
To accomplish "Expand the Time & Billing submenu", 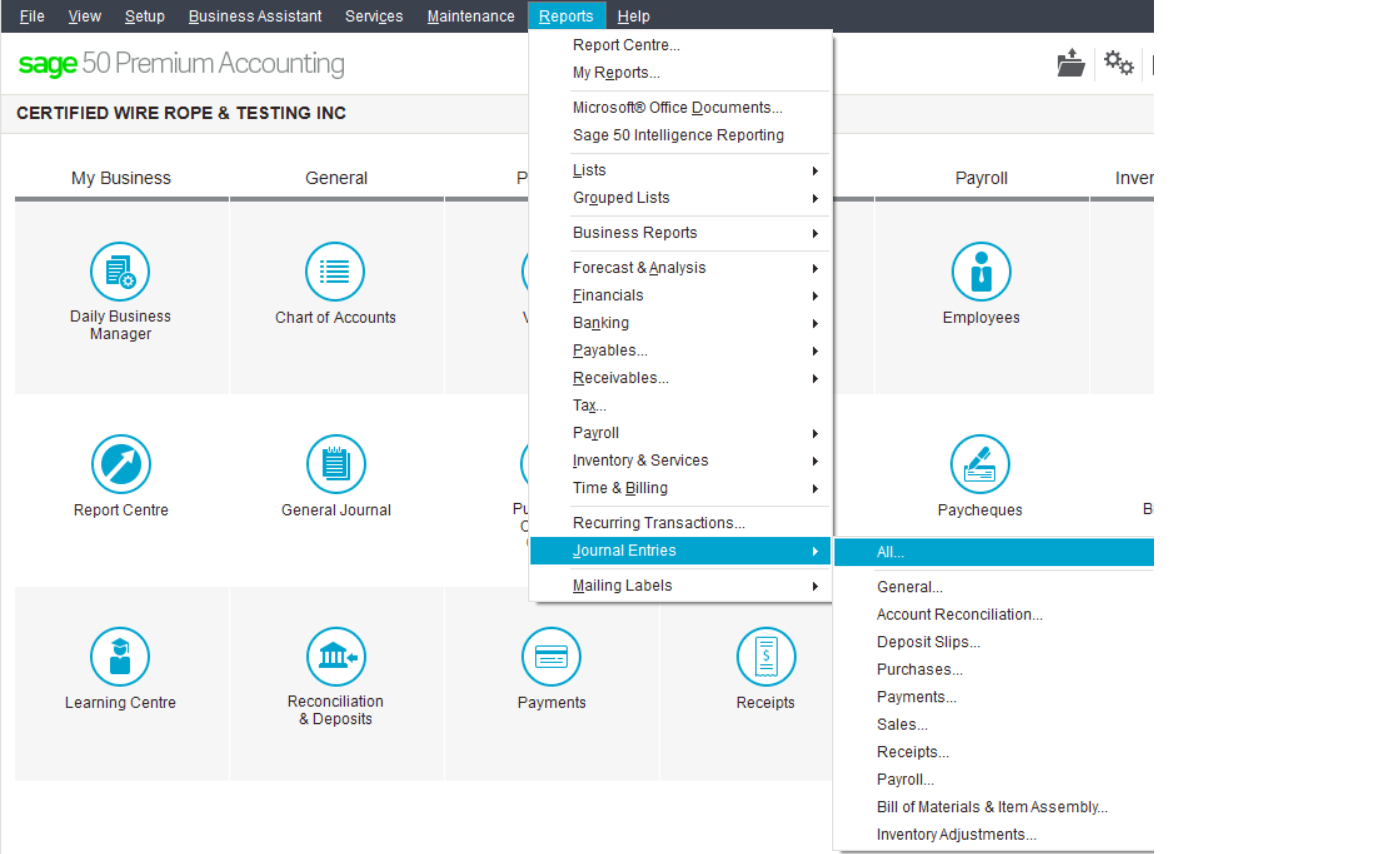I will [x=680, y=488].
